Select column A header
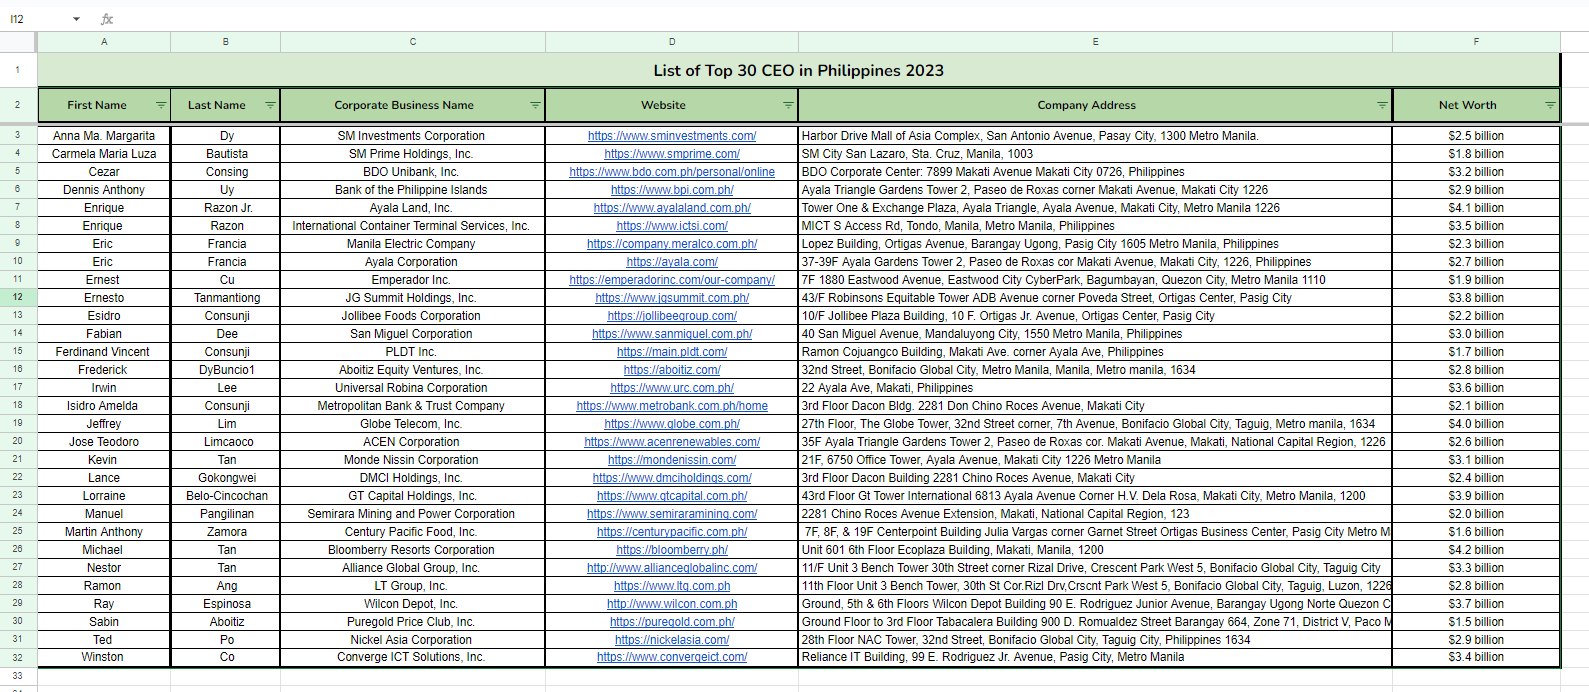Viewport: 1589px width, 692px height. 104,42
